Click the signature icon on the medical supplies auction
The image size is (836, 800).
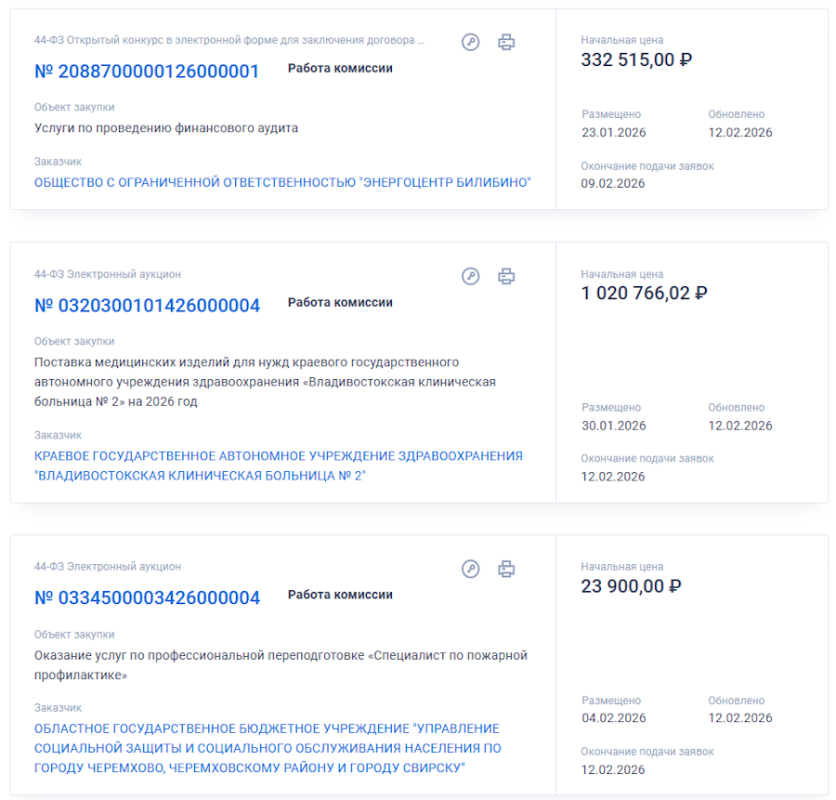pyautogui.click(x=471, y=276)
